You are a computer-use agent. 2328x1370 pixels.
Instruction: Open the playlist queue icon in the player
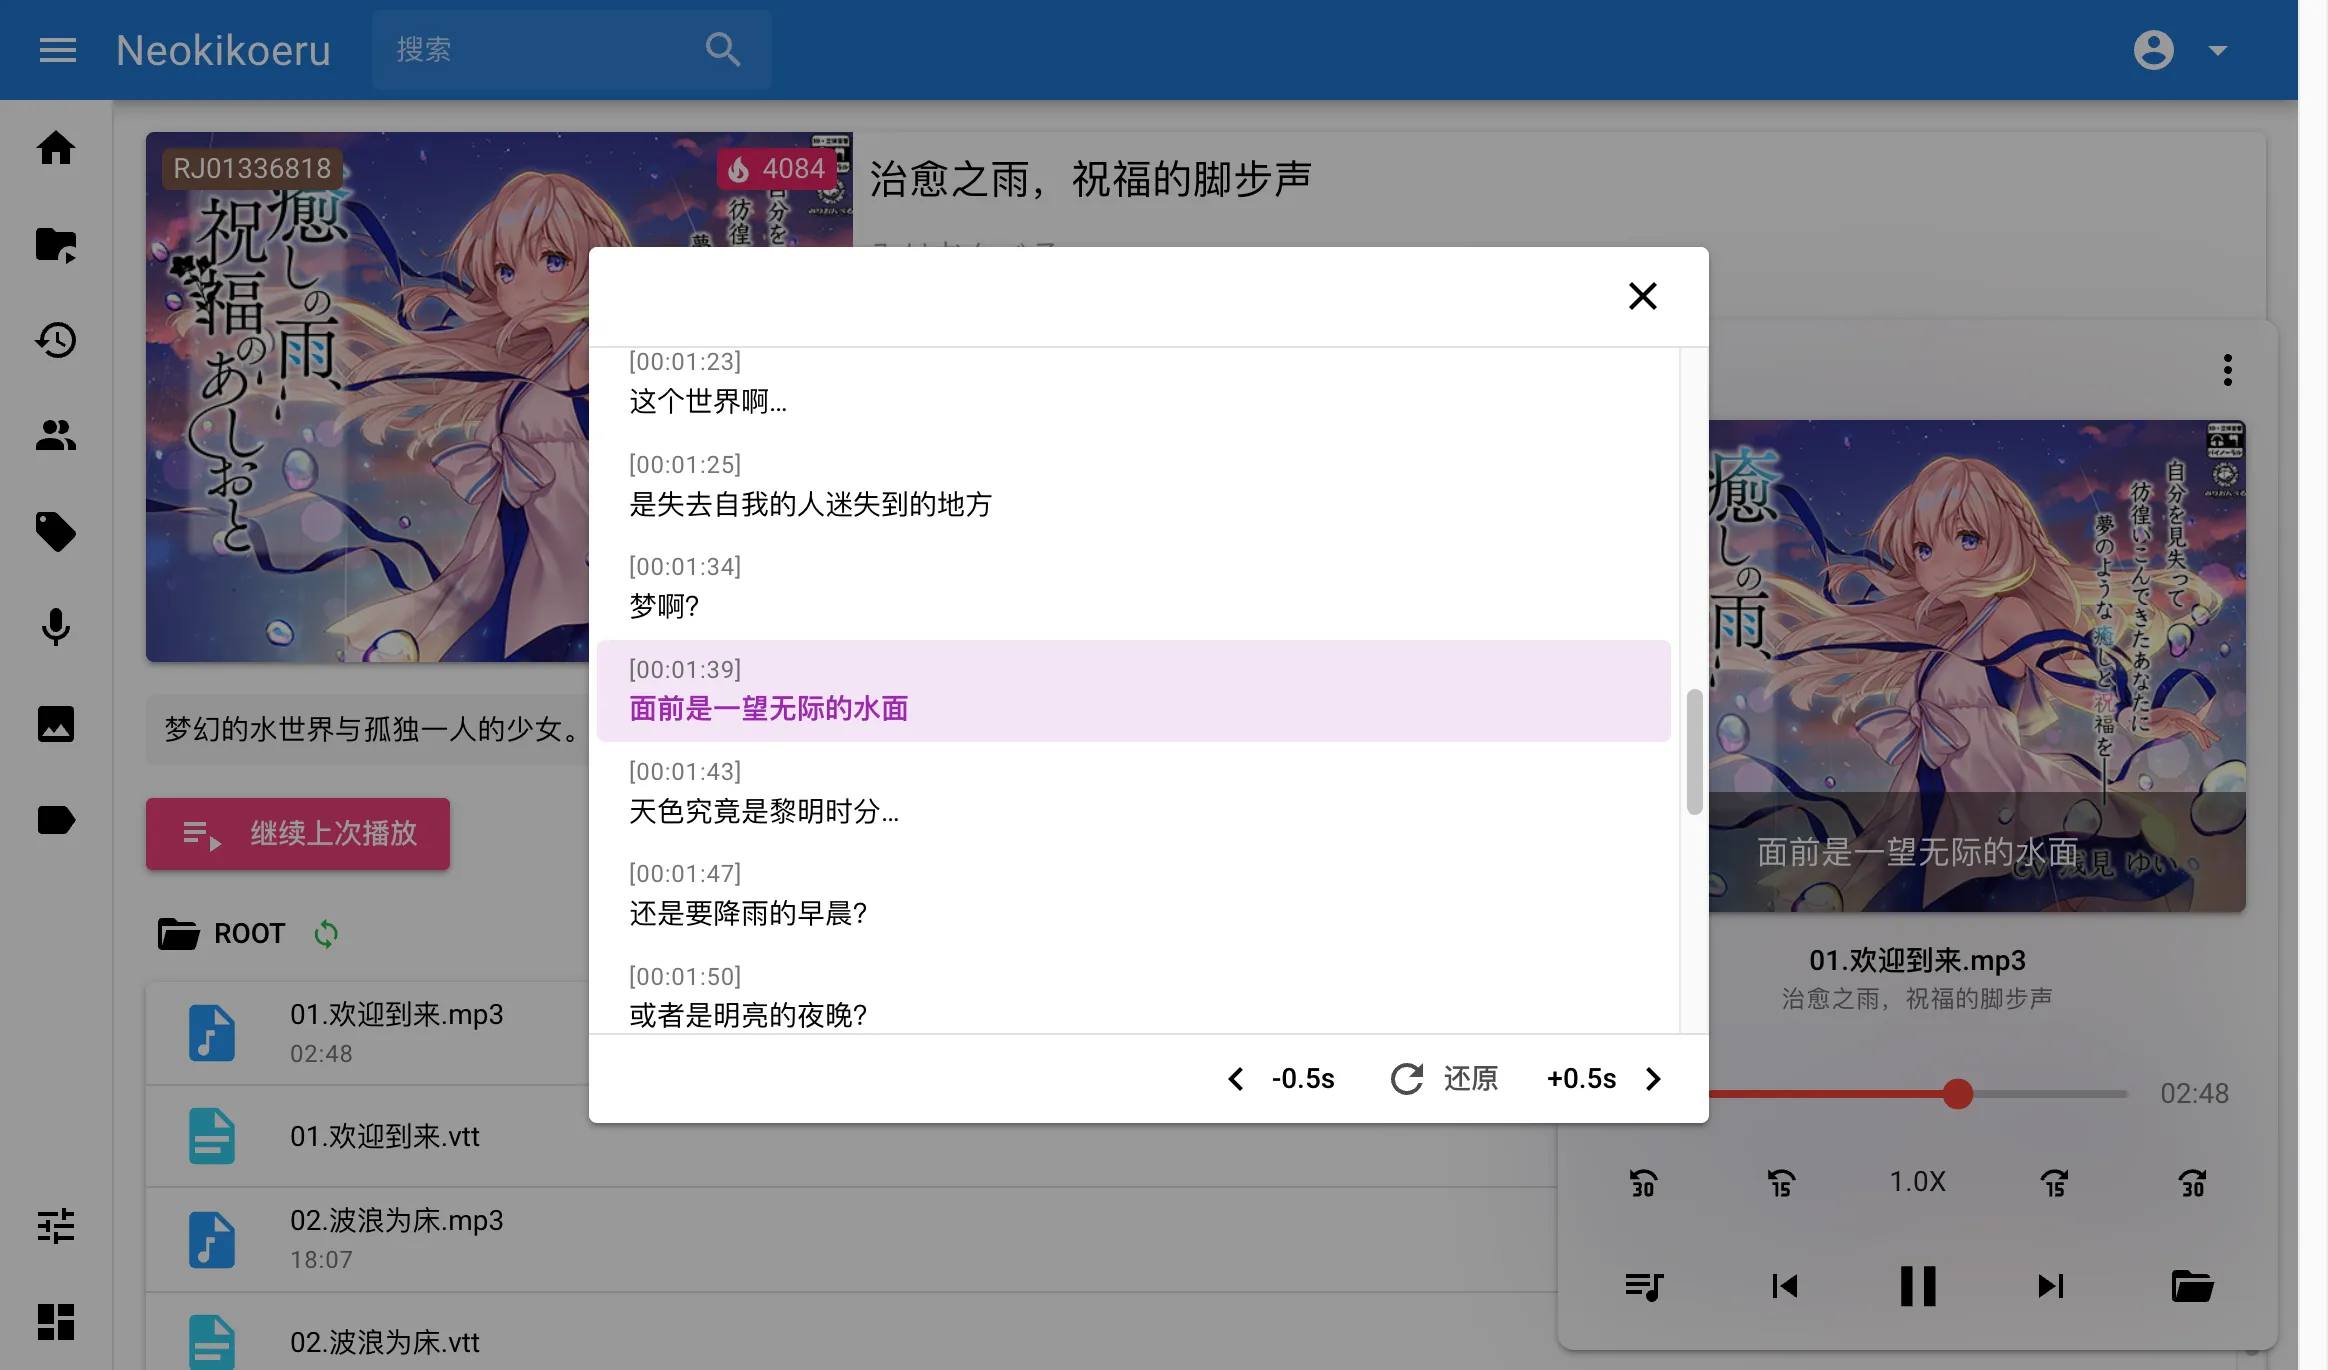click(x=1643, y=1286)
